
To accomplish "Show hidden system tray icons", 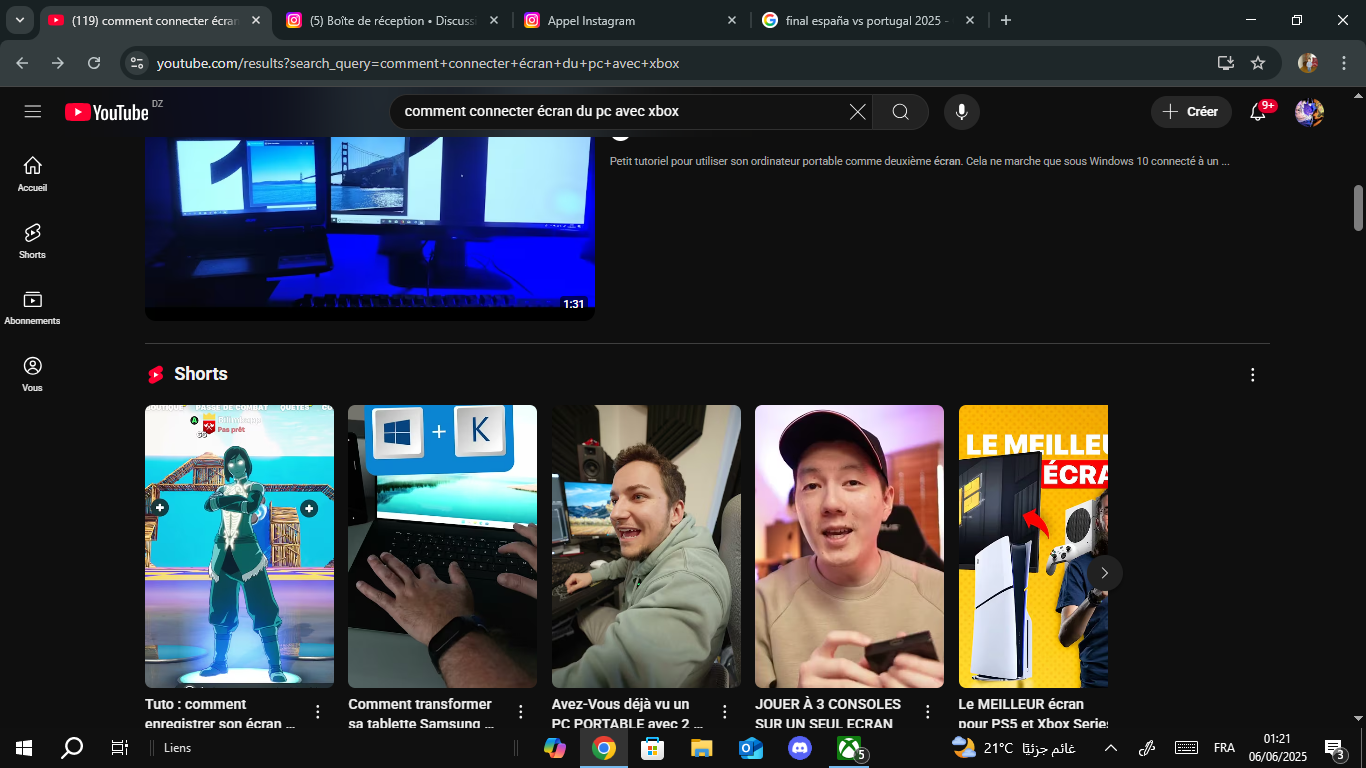I will point(1110,748).
